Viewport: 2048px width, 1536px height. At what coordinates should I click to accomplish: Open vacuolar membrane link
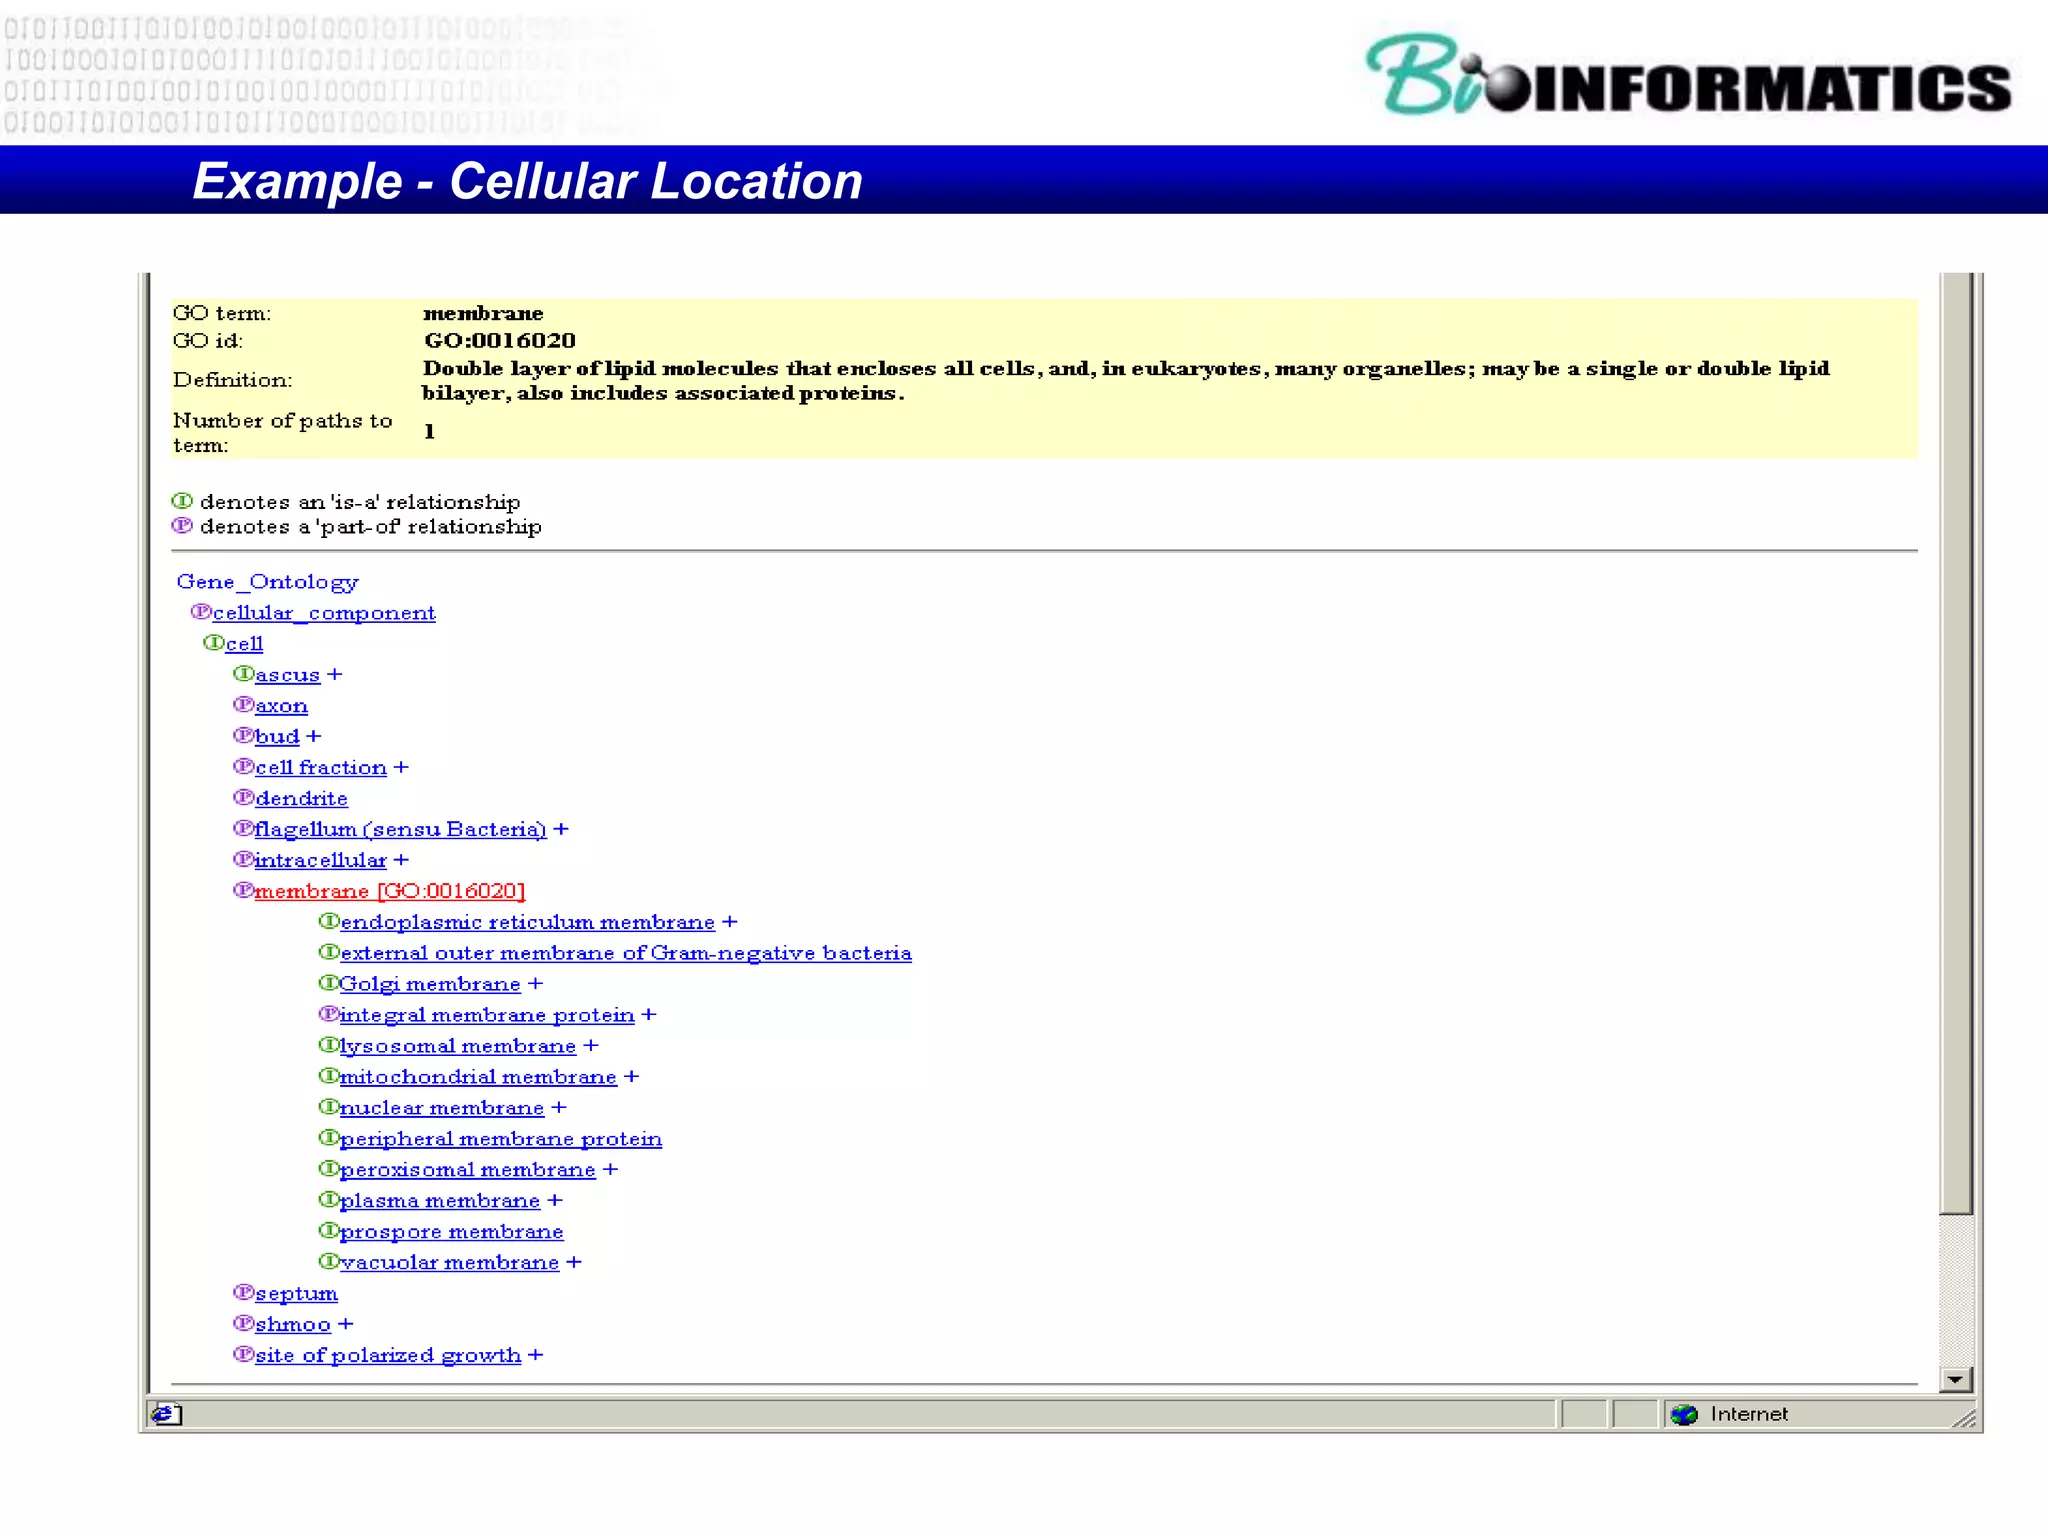(x=450, y=1263)
